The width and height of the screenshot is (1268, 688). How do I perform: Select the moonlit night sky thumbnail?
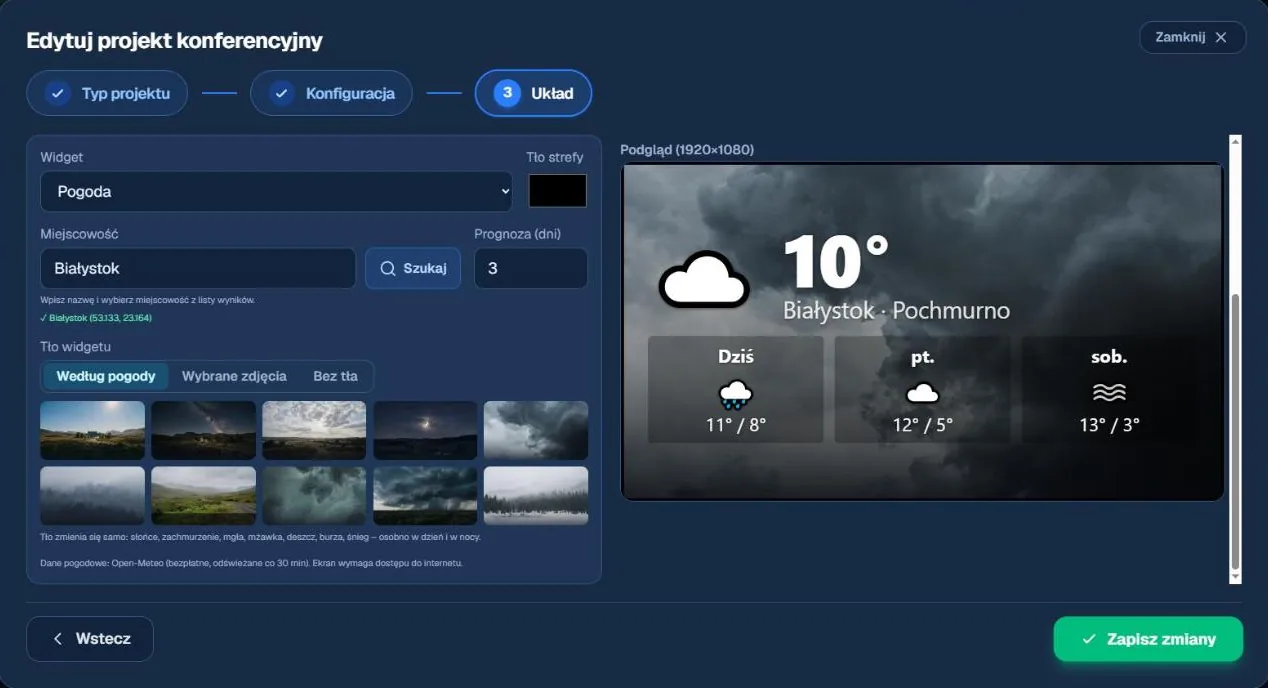(425, 430)
